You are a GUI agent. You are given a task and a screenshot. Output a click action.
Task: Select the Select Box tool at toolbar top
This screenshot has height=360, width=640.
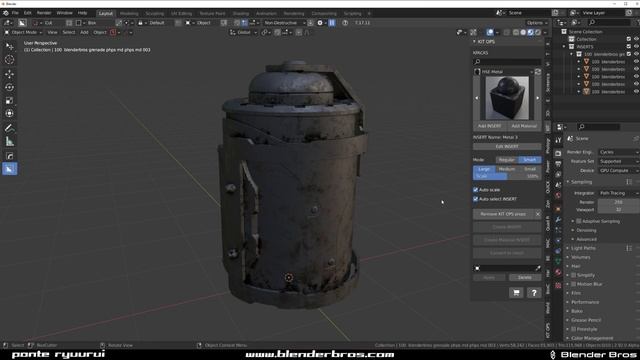(9, 47)
